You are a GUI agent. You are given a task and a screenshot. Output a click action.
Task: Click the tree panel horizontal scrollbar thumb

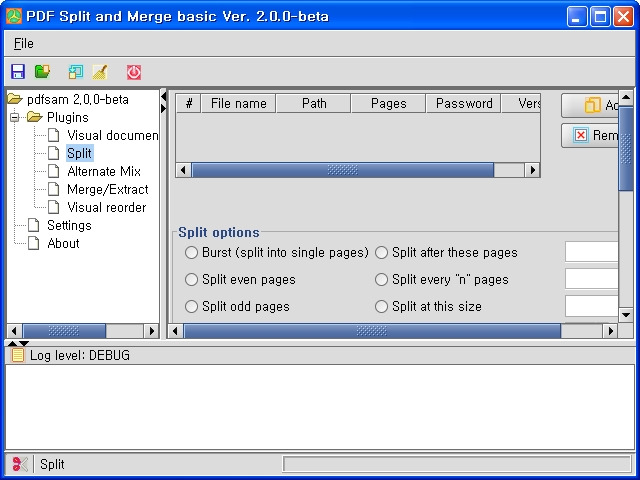(64, 331)
